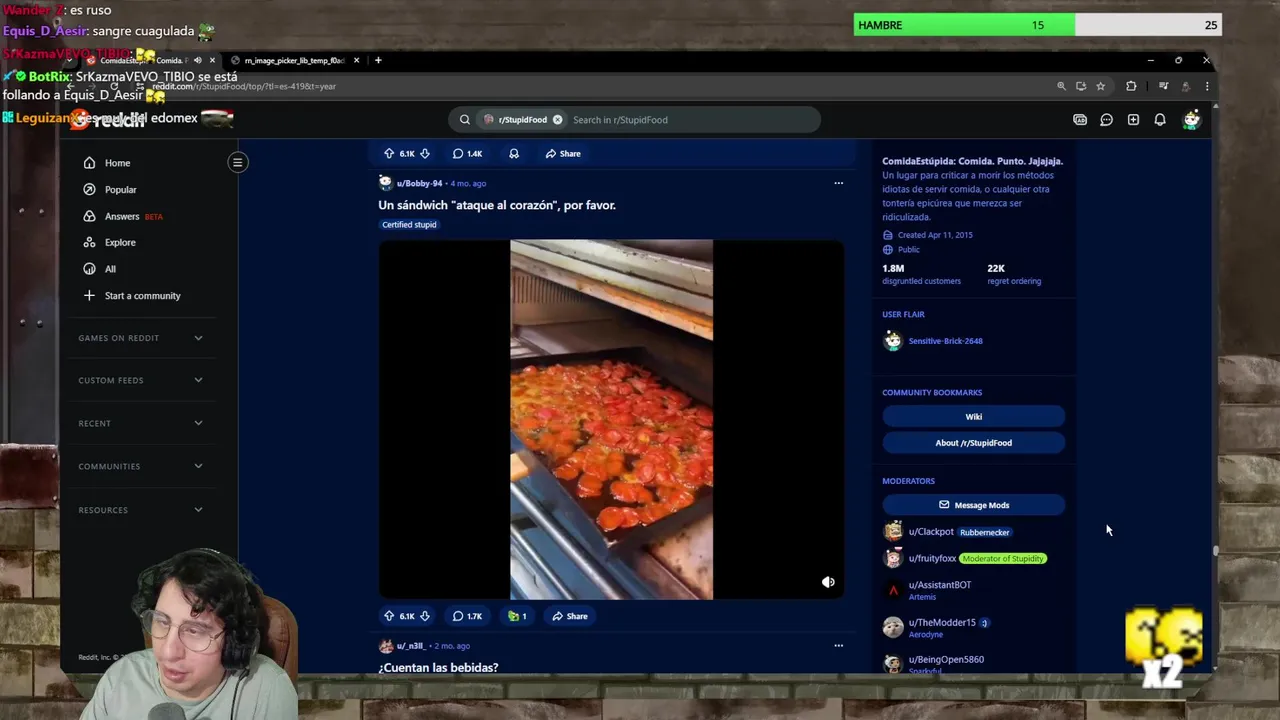This screenshot has width=1280, height=720.
Task: Expand the Resources section
Action: pyautogui.click(x=140, y=510)
